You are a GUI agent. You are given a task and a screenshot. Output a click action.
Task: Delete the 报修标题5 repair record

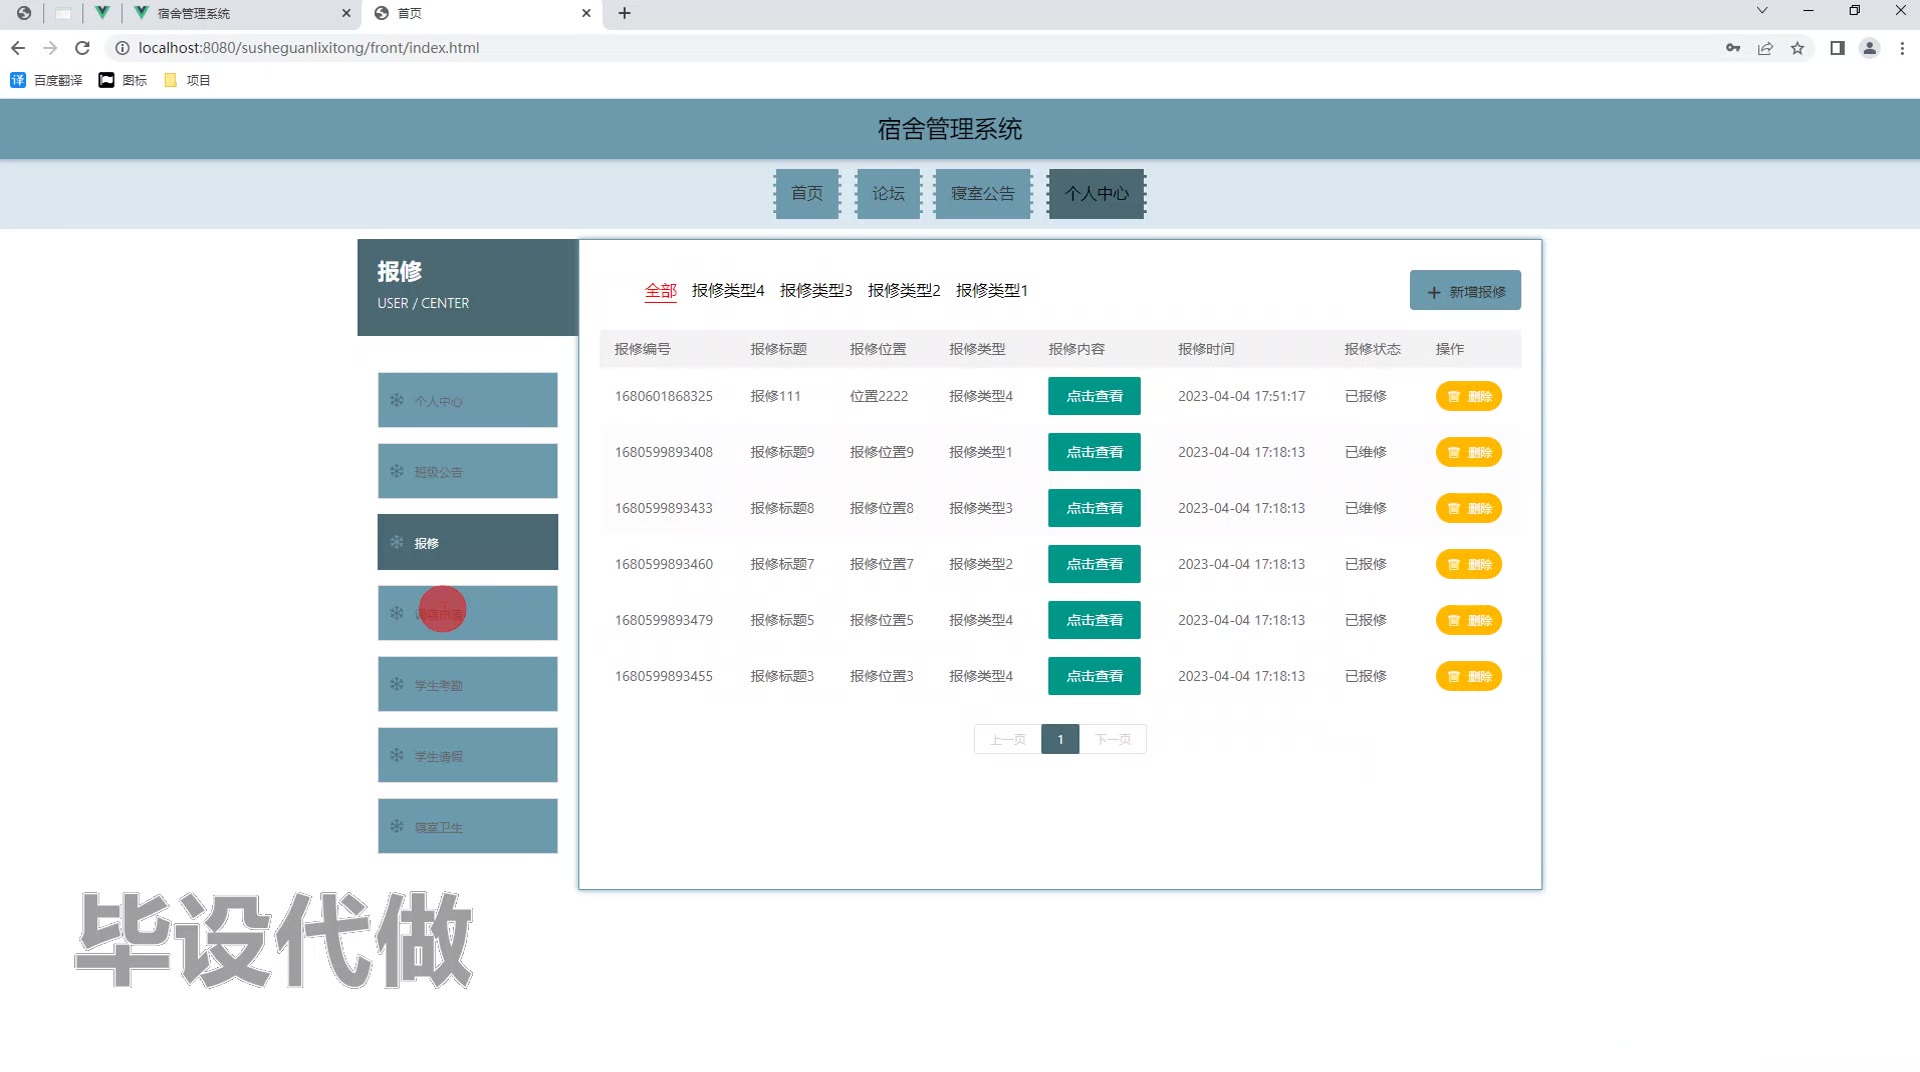tap(1469, 620)
